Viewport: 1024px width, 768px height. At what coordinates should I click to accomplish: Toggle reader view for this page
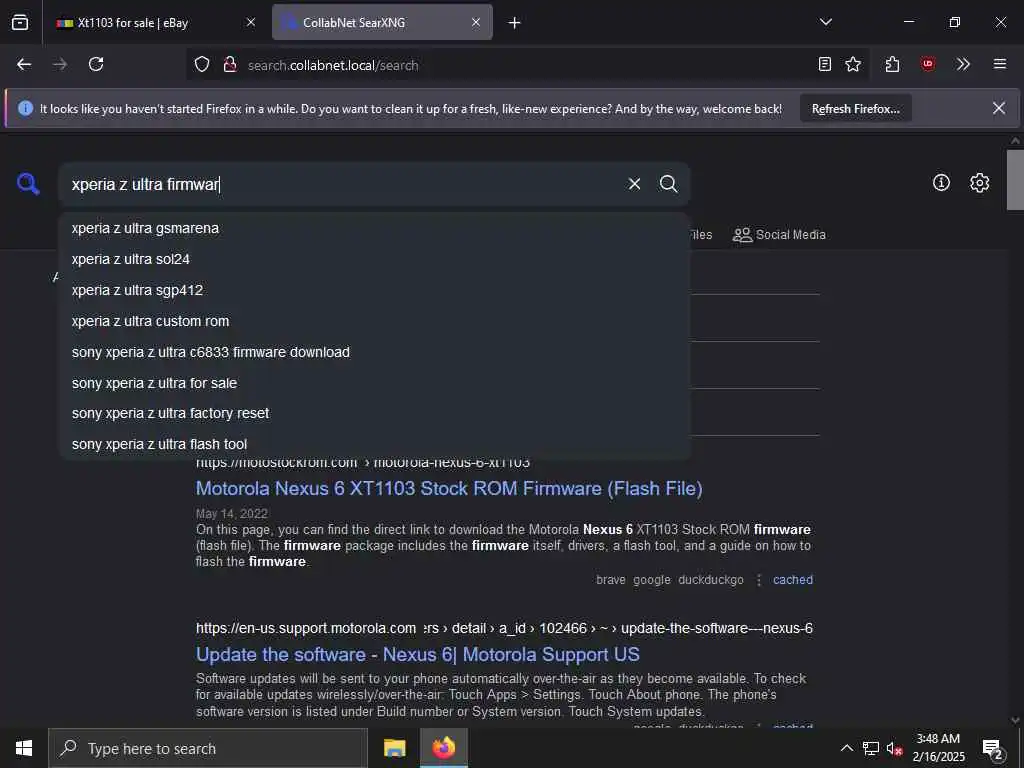click(x=825, y=64)
